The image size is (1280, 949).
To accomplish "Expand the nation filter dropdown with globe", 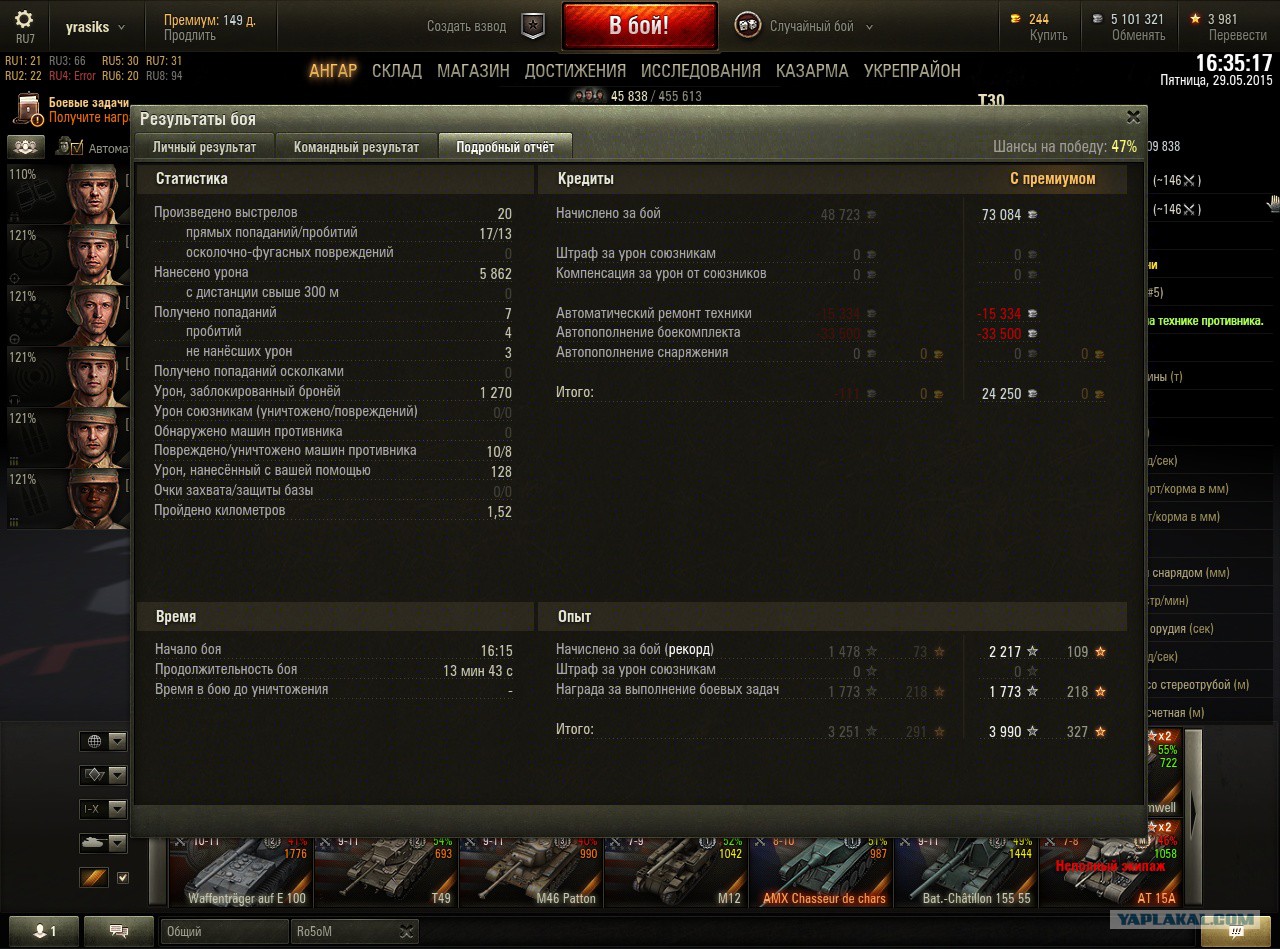I will [104, 741].
